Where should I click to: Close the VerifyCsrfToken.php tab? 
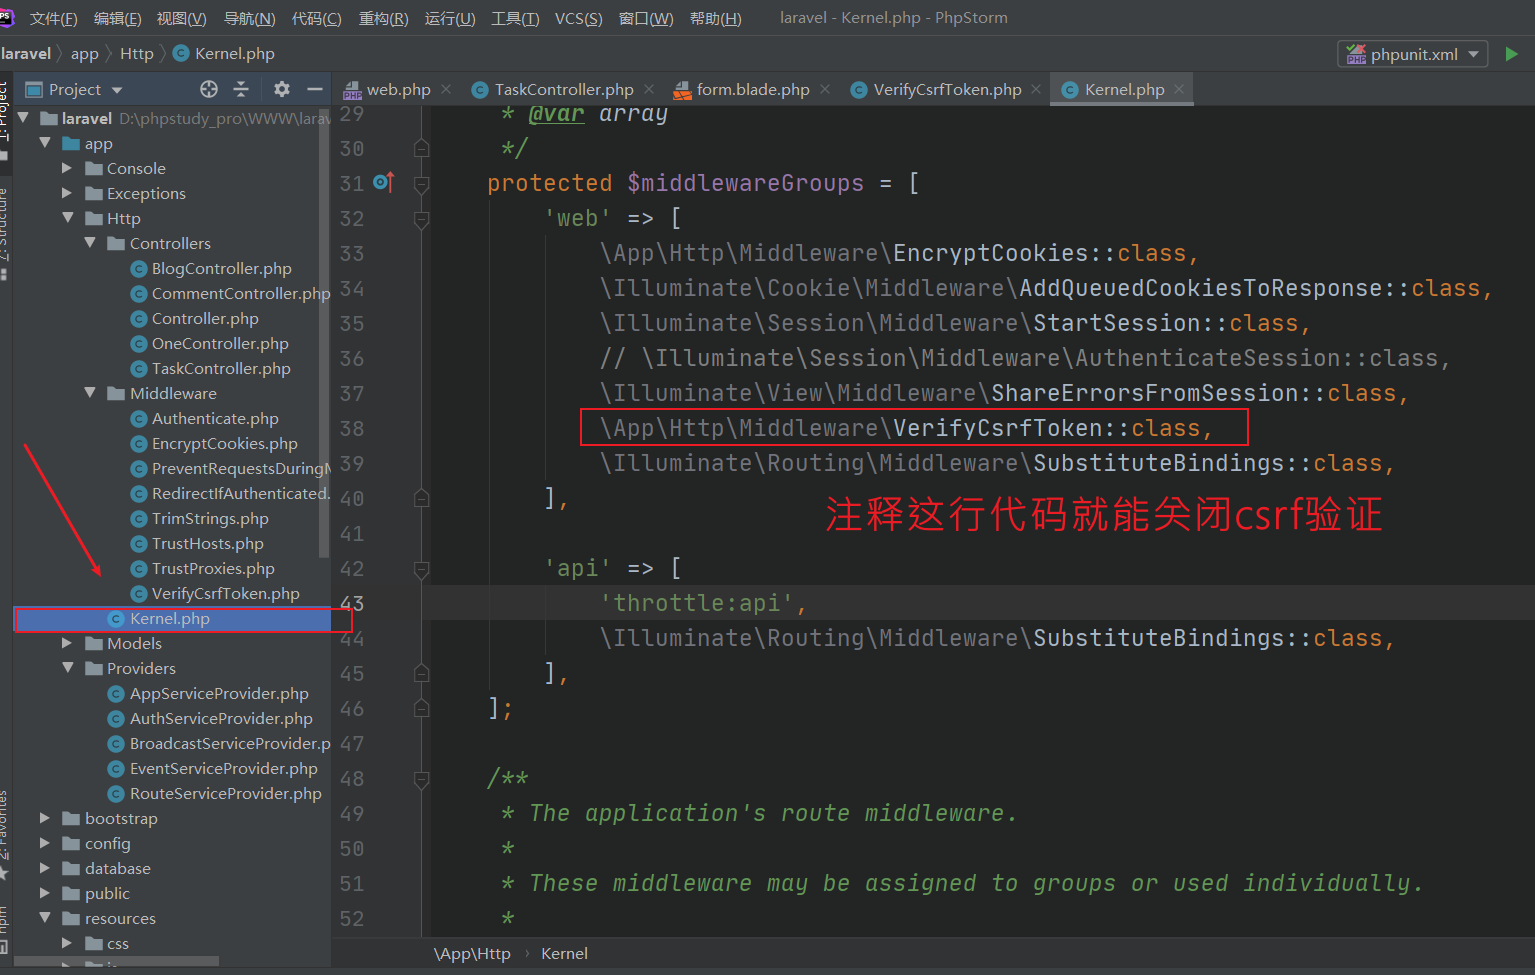tap(1036, 89)
